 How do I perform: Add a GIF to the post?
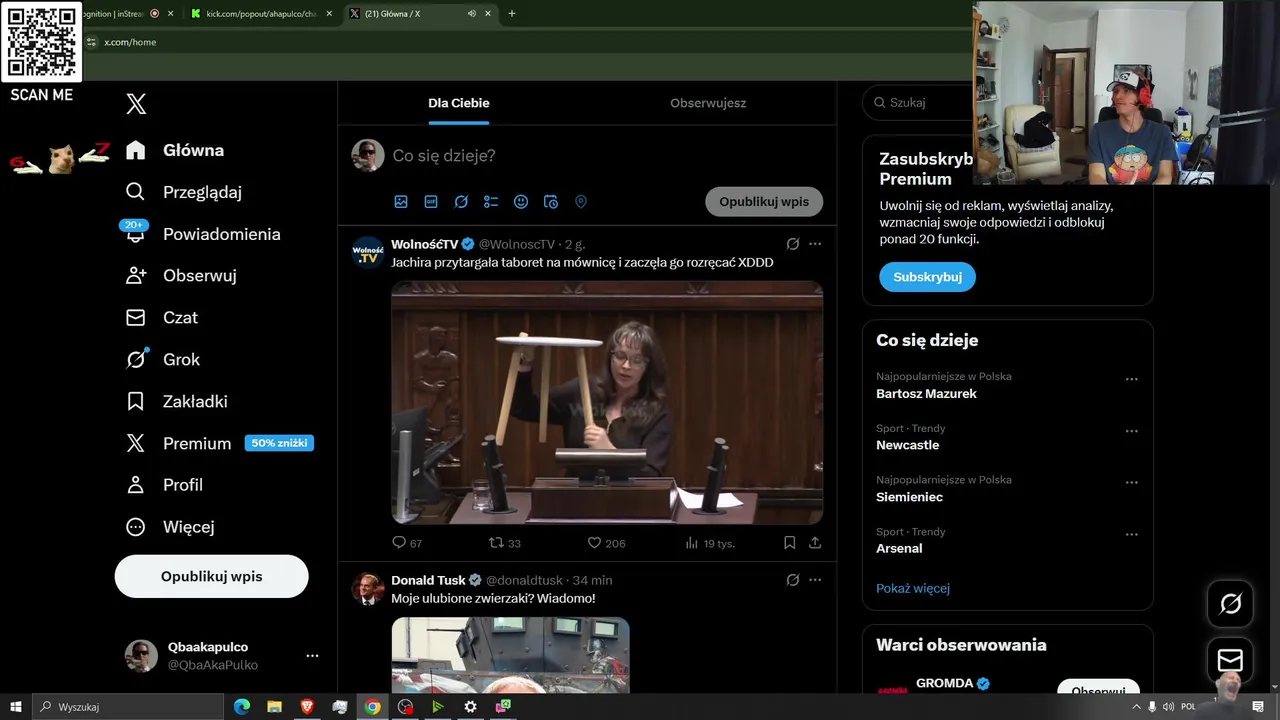pos(431,202)
